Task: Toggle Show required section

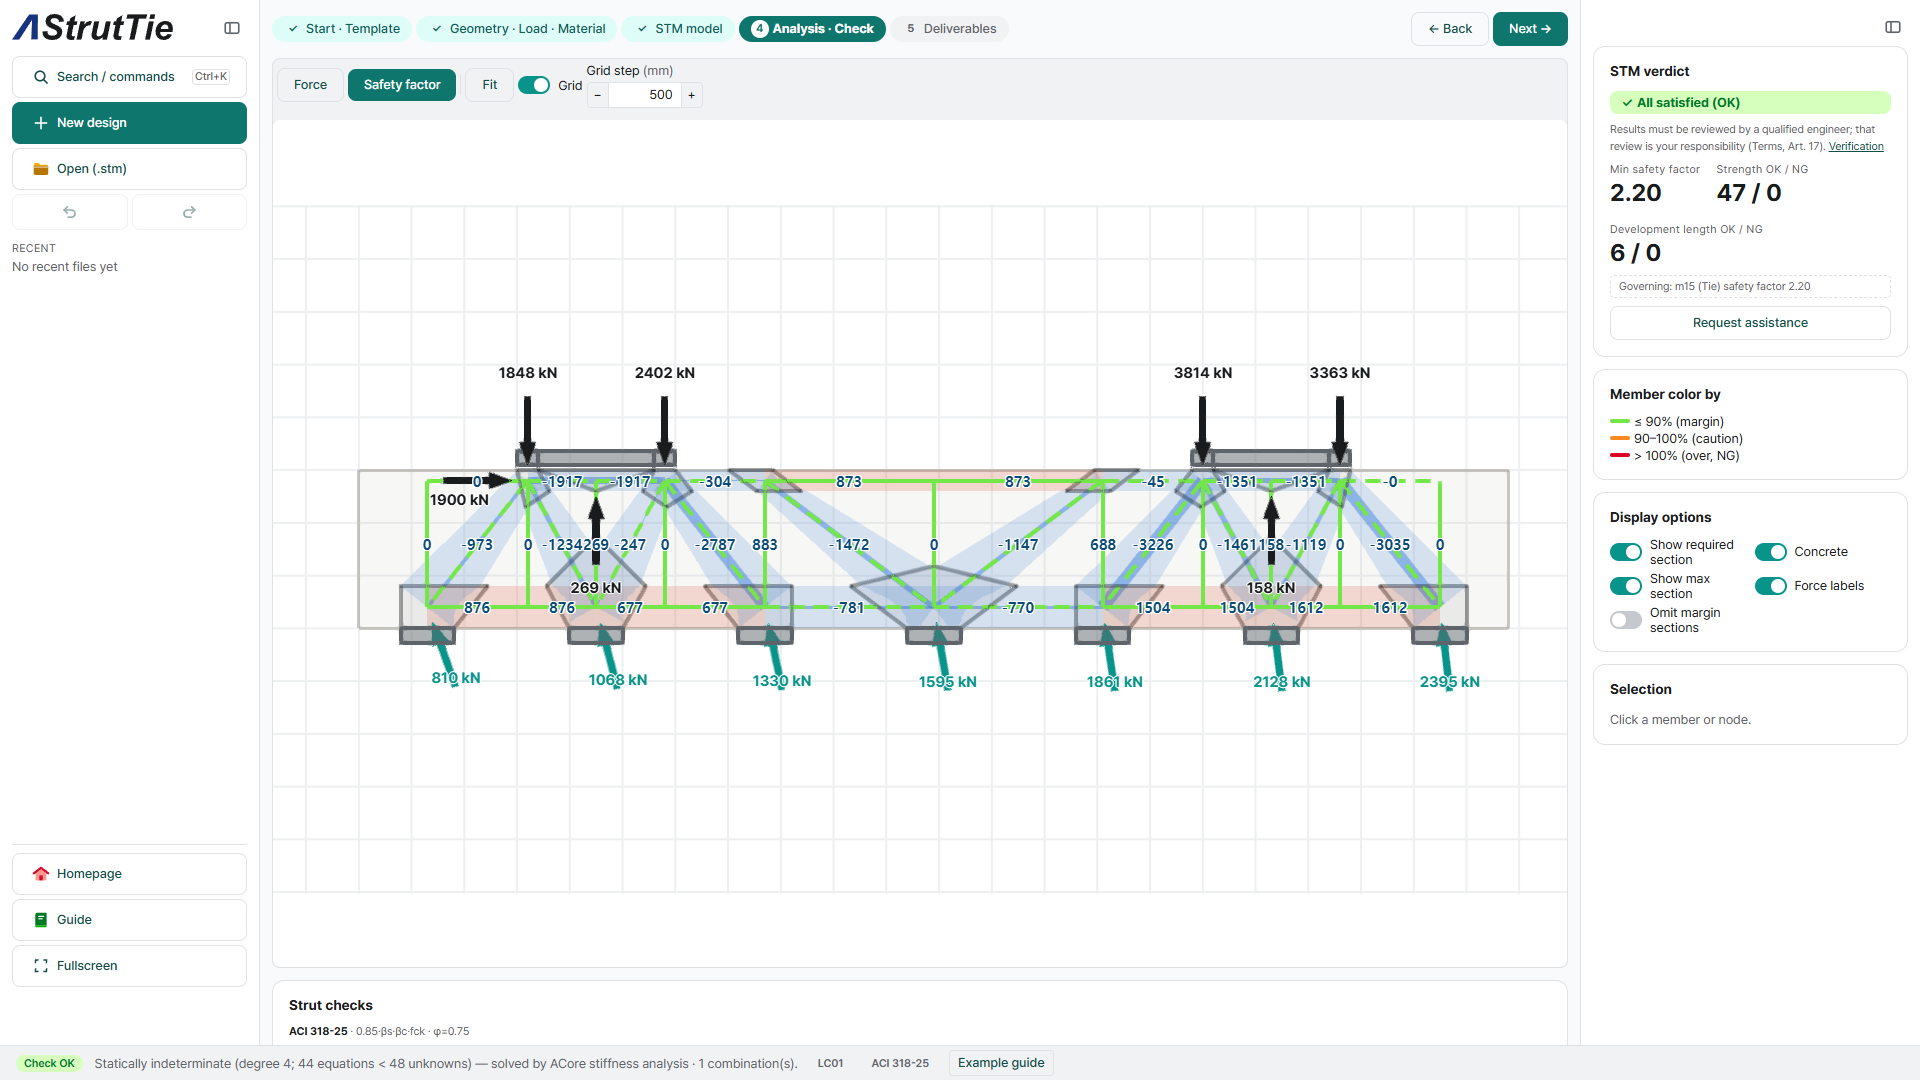Action: click(1626, 552)
